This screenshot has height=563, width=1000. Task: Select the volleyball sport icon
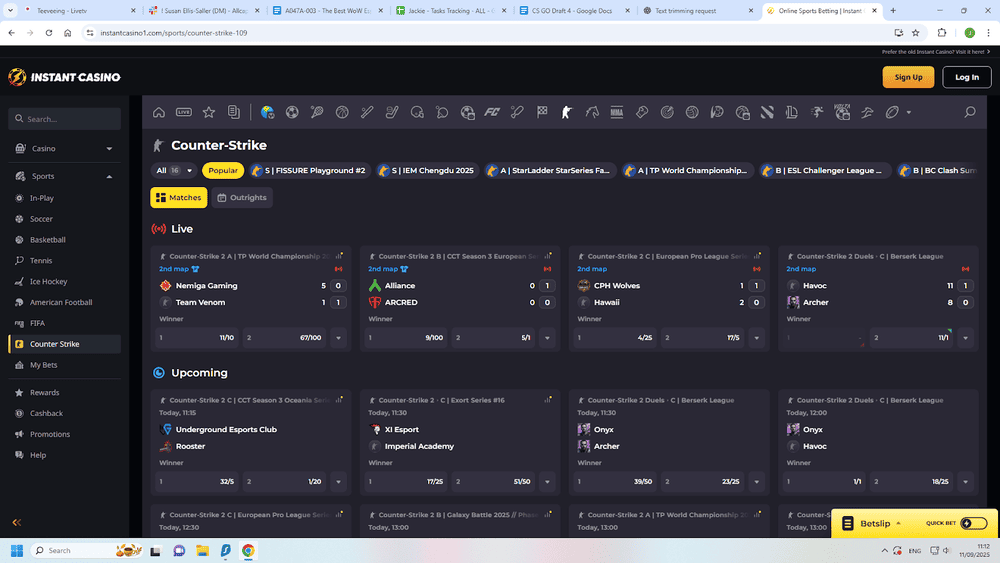click(692, 112)
